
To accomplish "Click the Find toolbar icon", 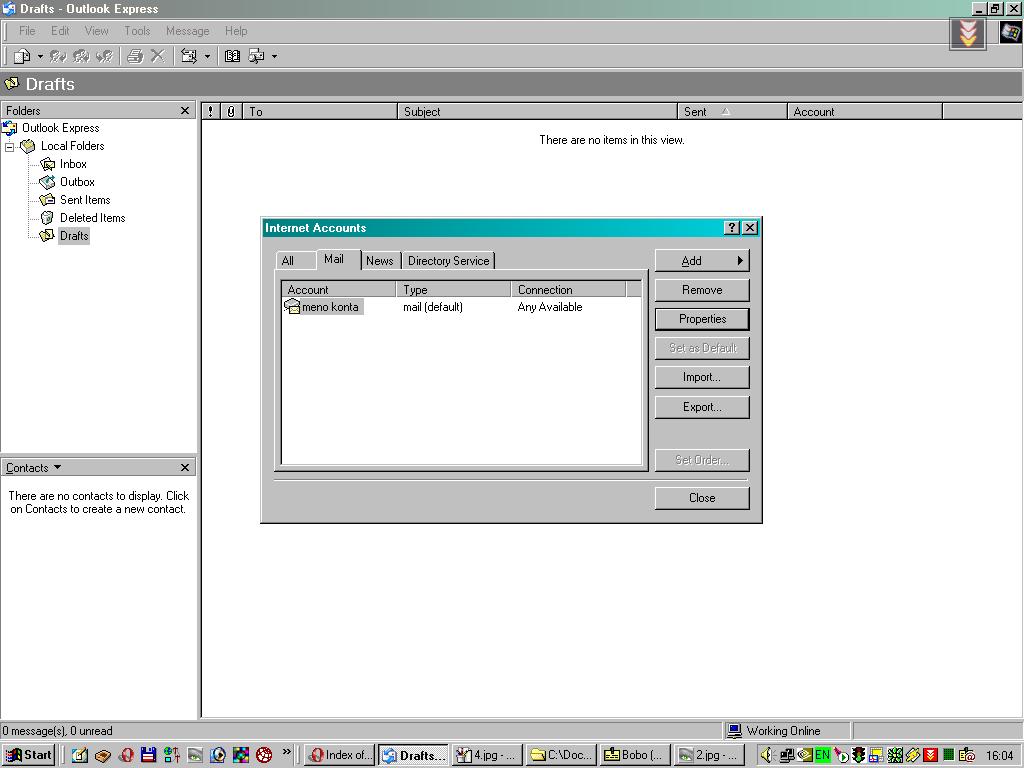I will click(256, 56).
